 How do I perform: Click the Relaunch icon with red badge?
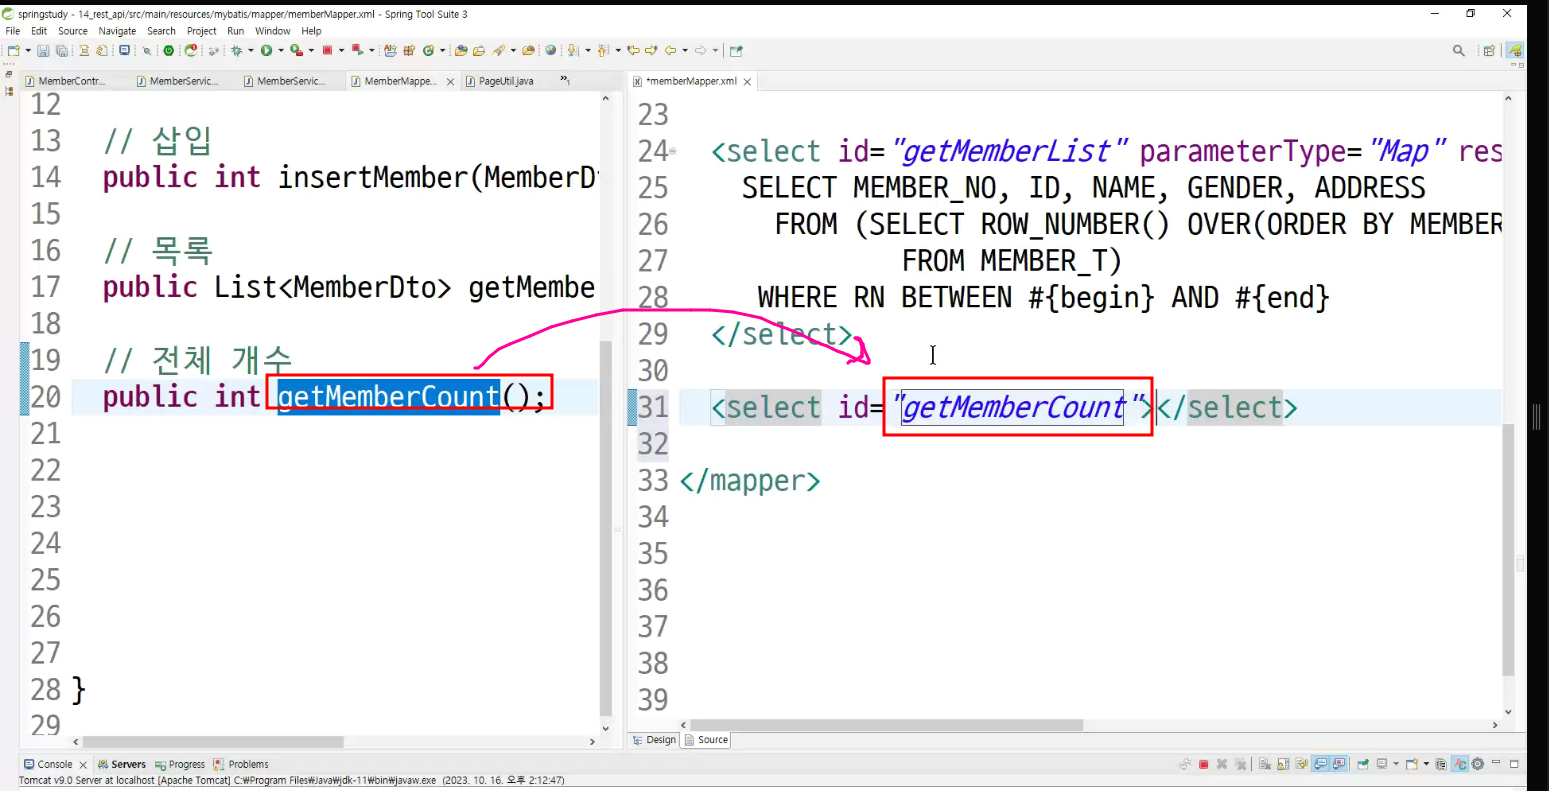(x=190, y=50)
